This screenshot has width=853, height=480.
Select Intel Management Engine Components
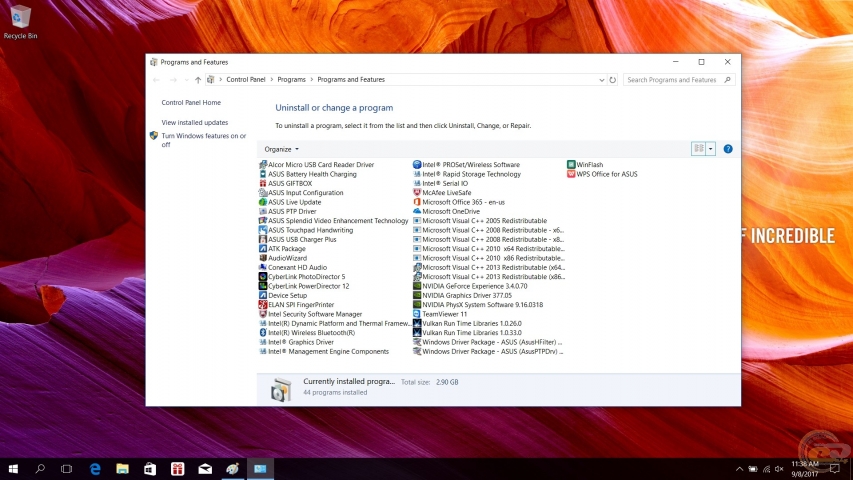(x=324, y=352)
